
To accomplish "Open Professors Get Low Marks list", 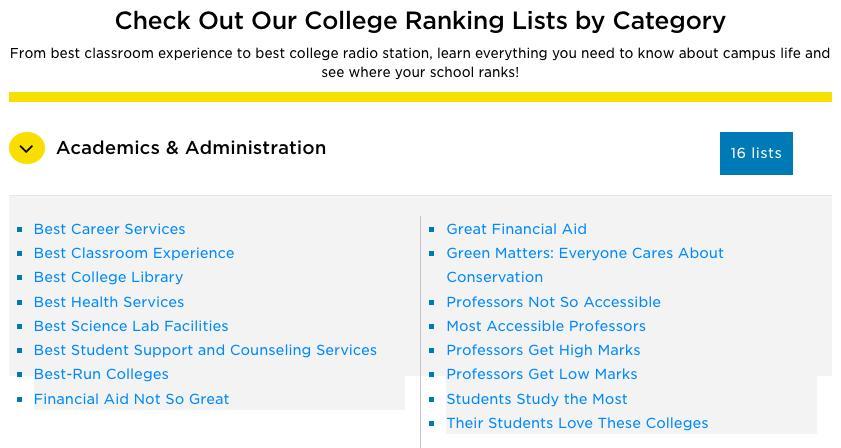I will [x=541, y=374].
